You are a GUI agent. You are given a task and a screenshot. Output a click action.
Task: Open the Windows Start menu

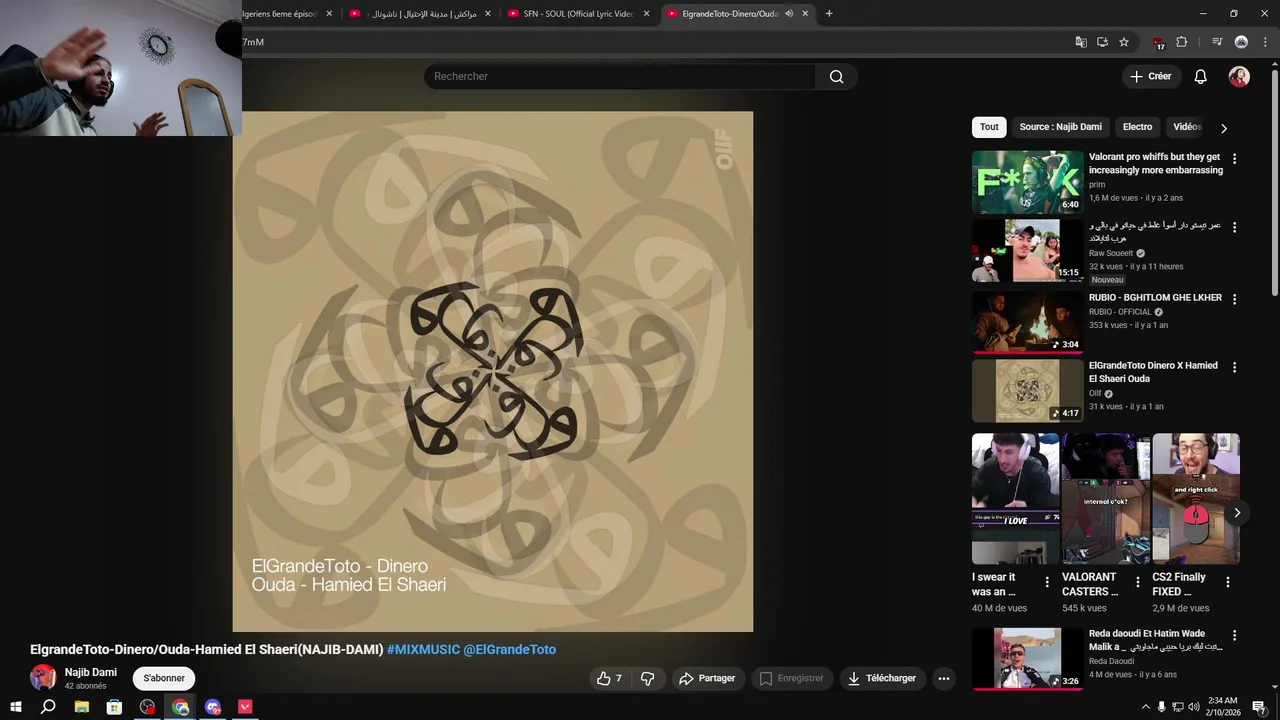pos(16,707)
